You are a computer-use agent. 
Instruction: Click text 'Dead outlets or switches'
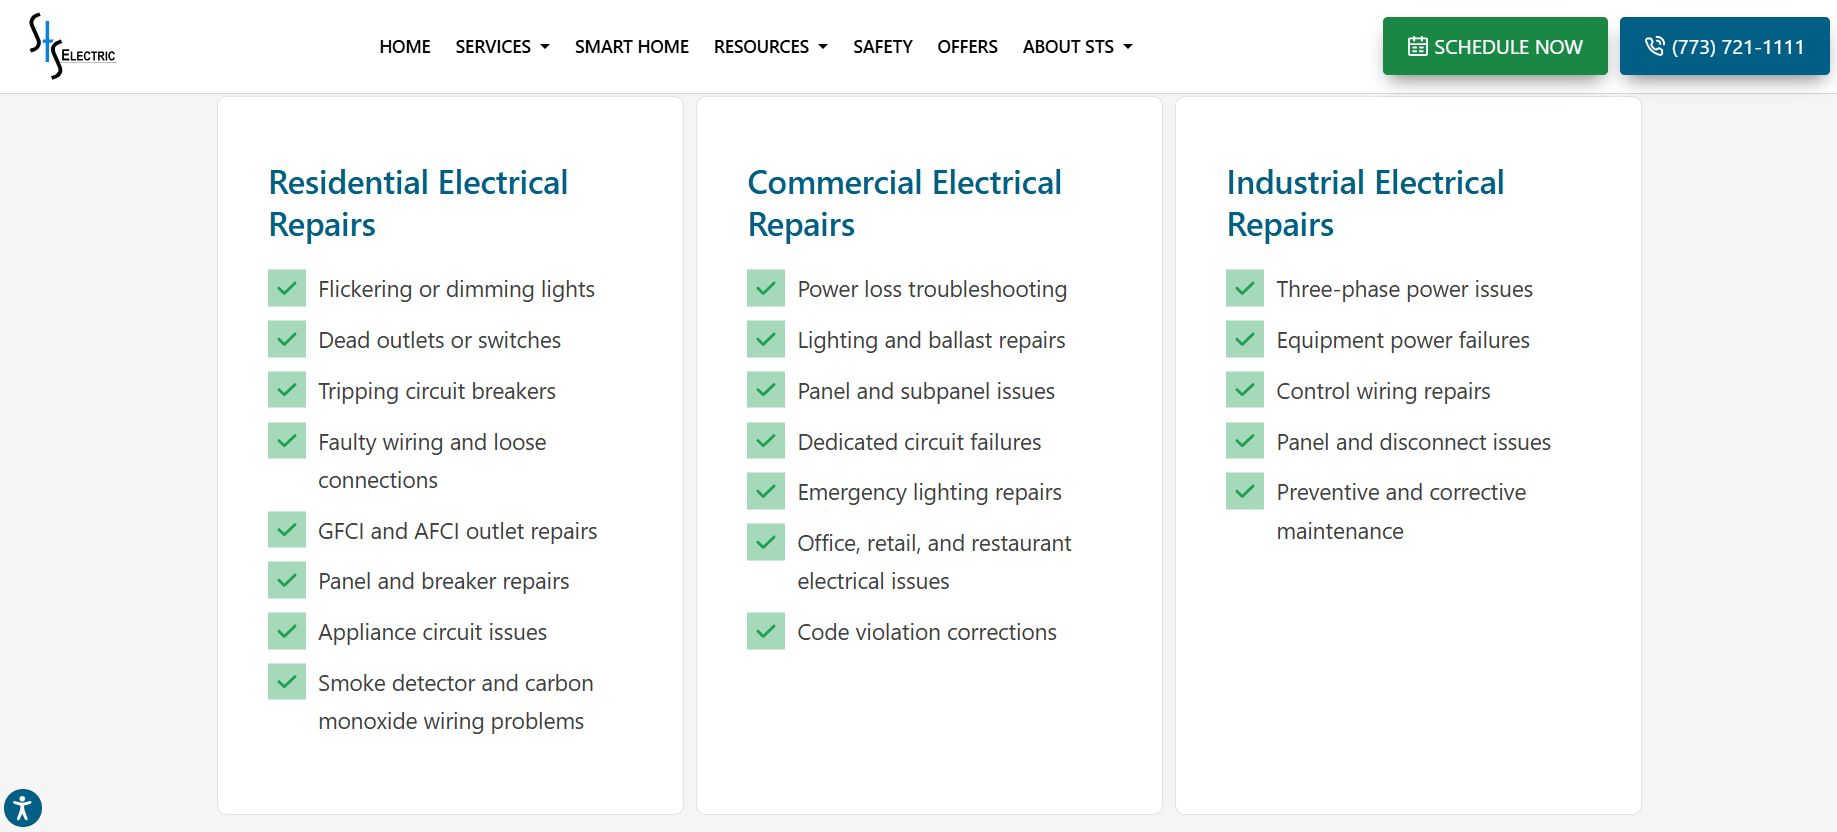(x=439, y=340)
